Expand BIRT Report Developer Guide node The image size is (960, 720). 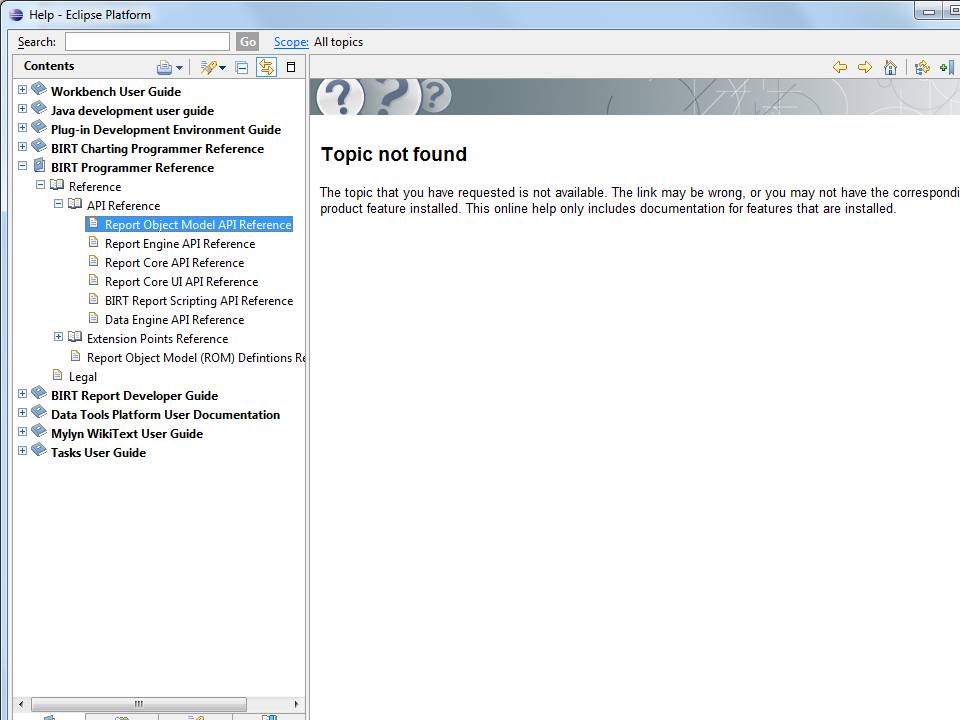click(23, 393)
